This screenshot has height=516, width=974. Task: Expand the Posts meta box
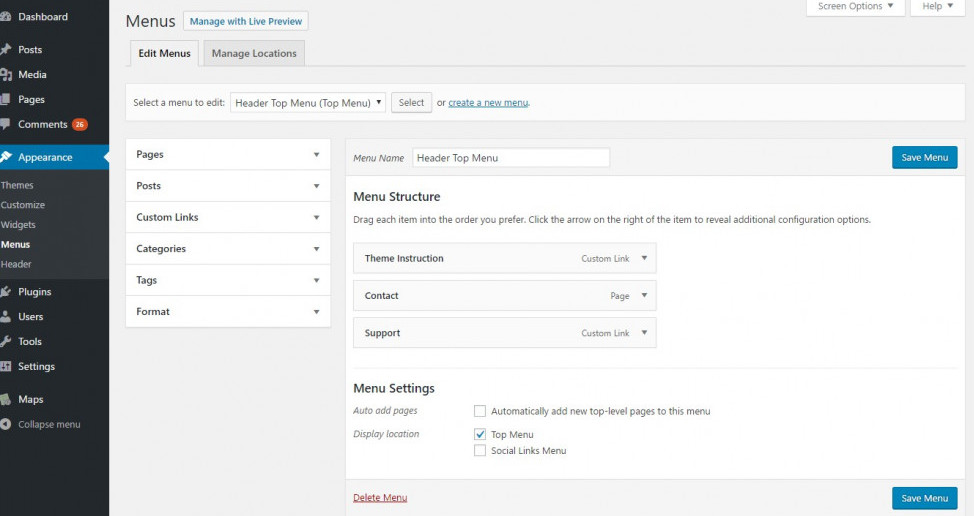coord(316,186)
